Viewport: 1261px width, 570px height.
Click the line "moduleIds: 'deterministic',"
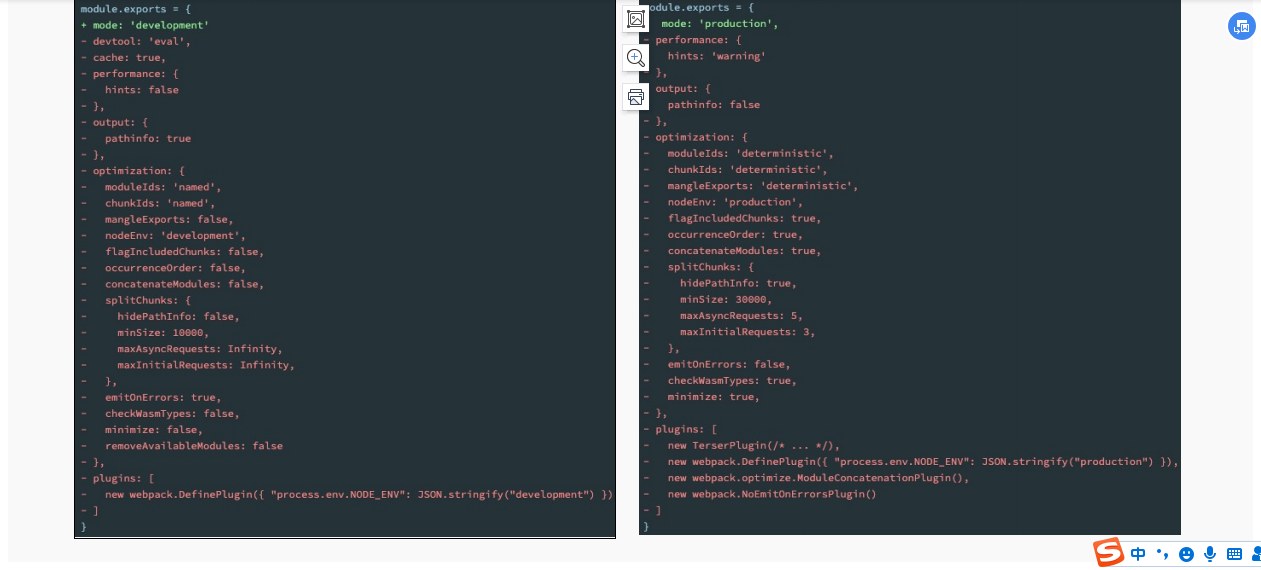tap(750, 153)
